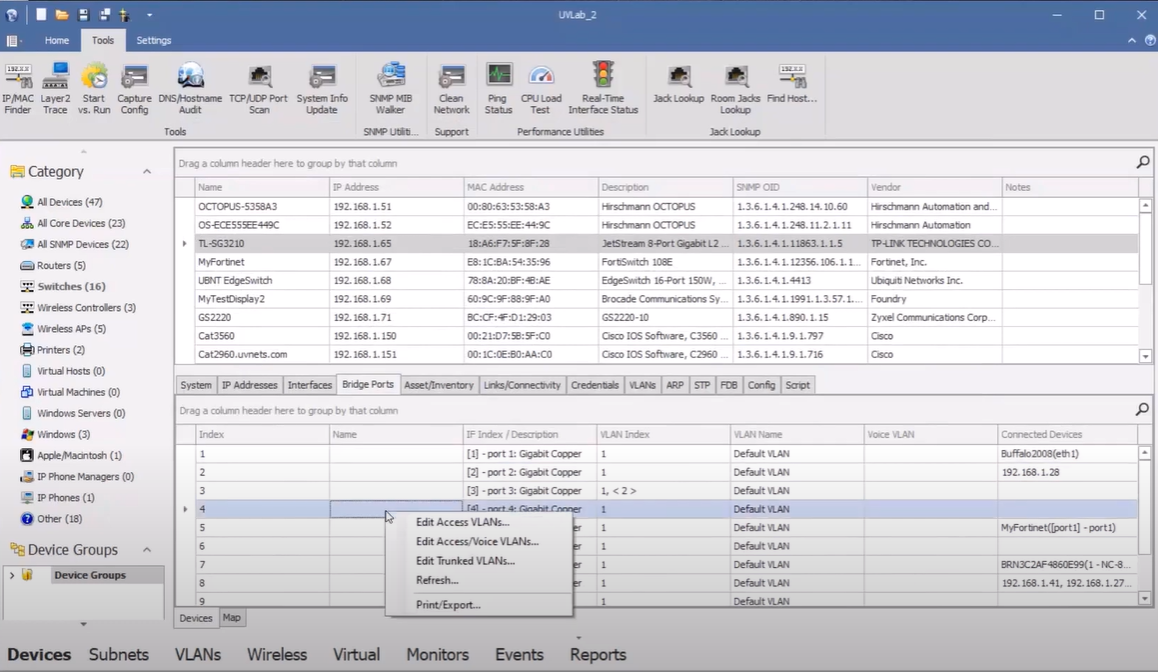This screenshot has height=672, width=1158.
Task: Choose Print/Export from the context menu
Action: pyautogui.click(x=448, y=605)
